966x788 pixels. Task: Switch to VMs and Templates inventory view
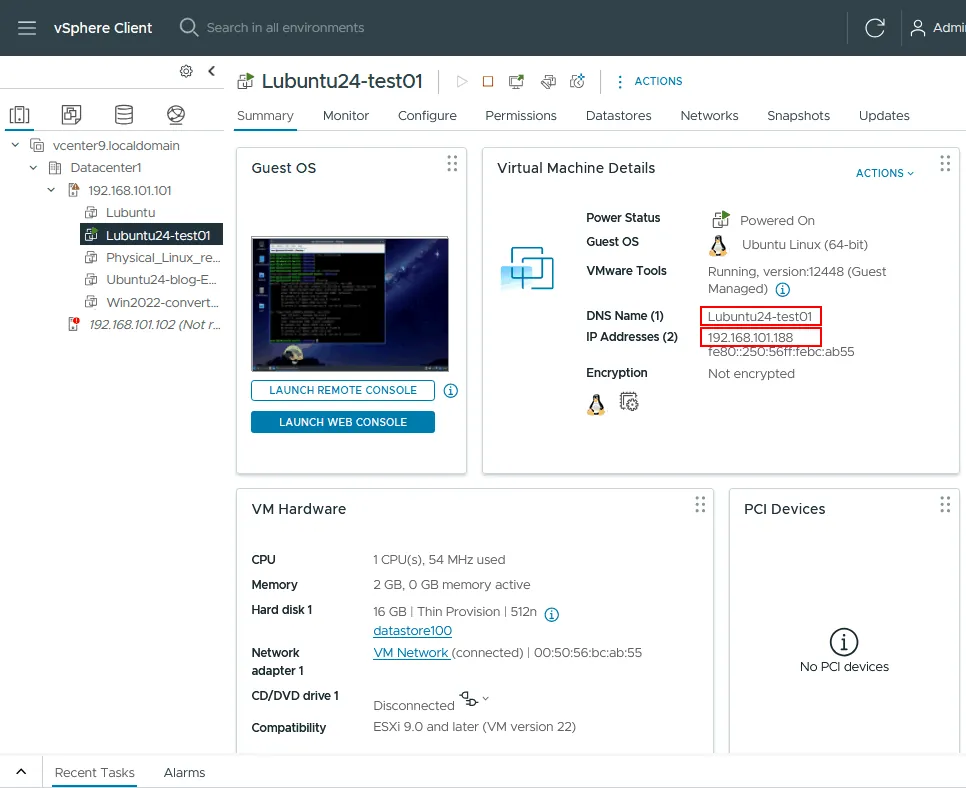[x=71, y=115]
